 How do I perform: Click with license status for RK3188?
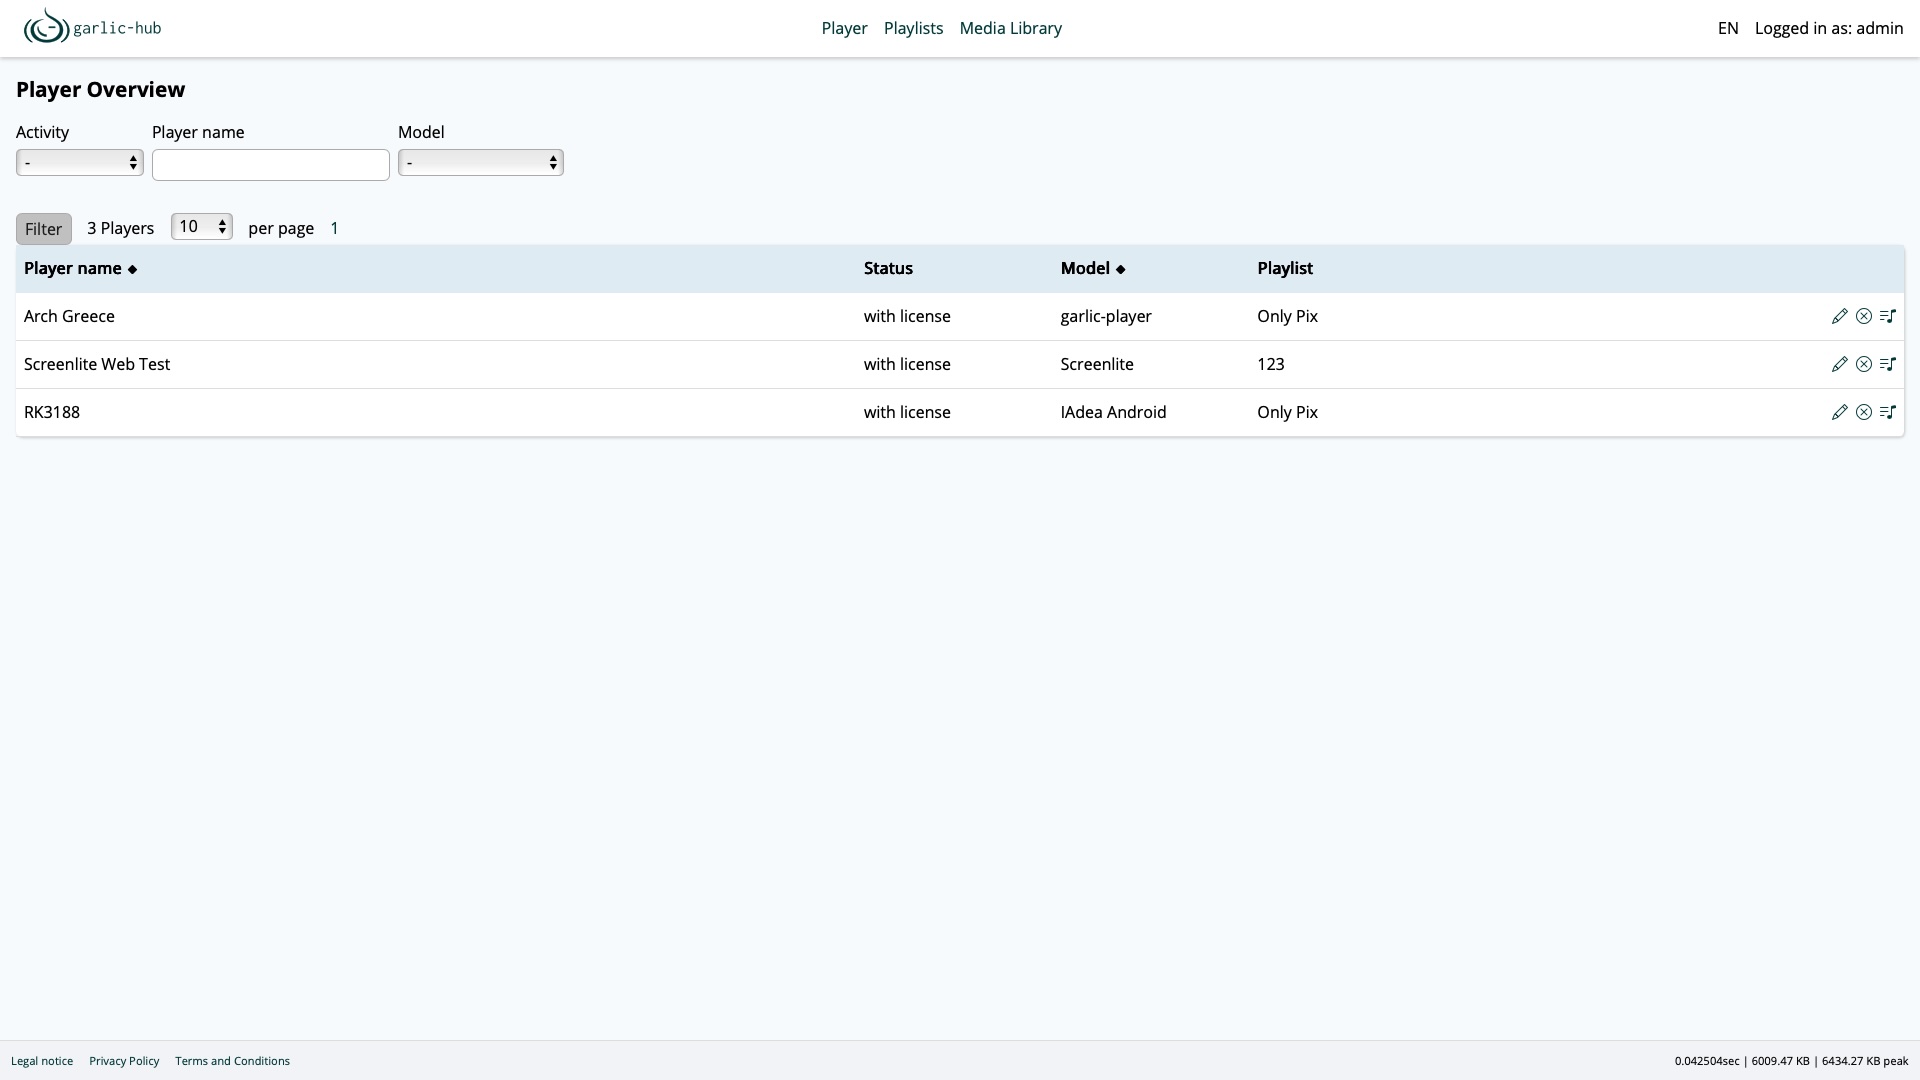[x=907, y=412]
